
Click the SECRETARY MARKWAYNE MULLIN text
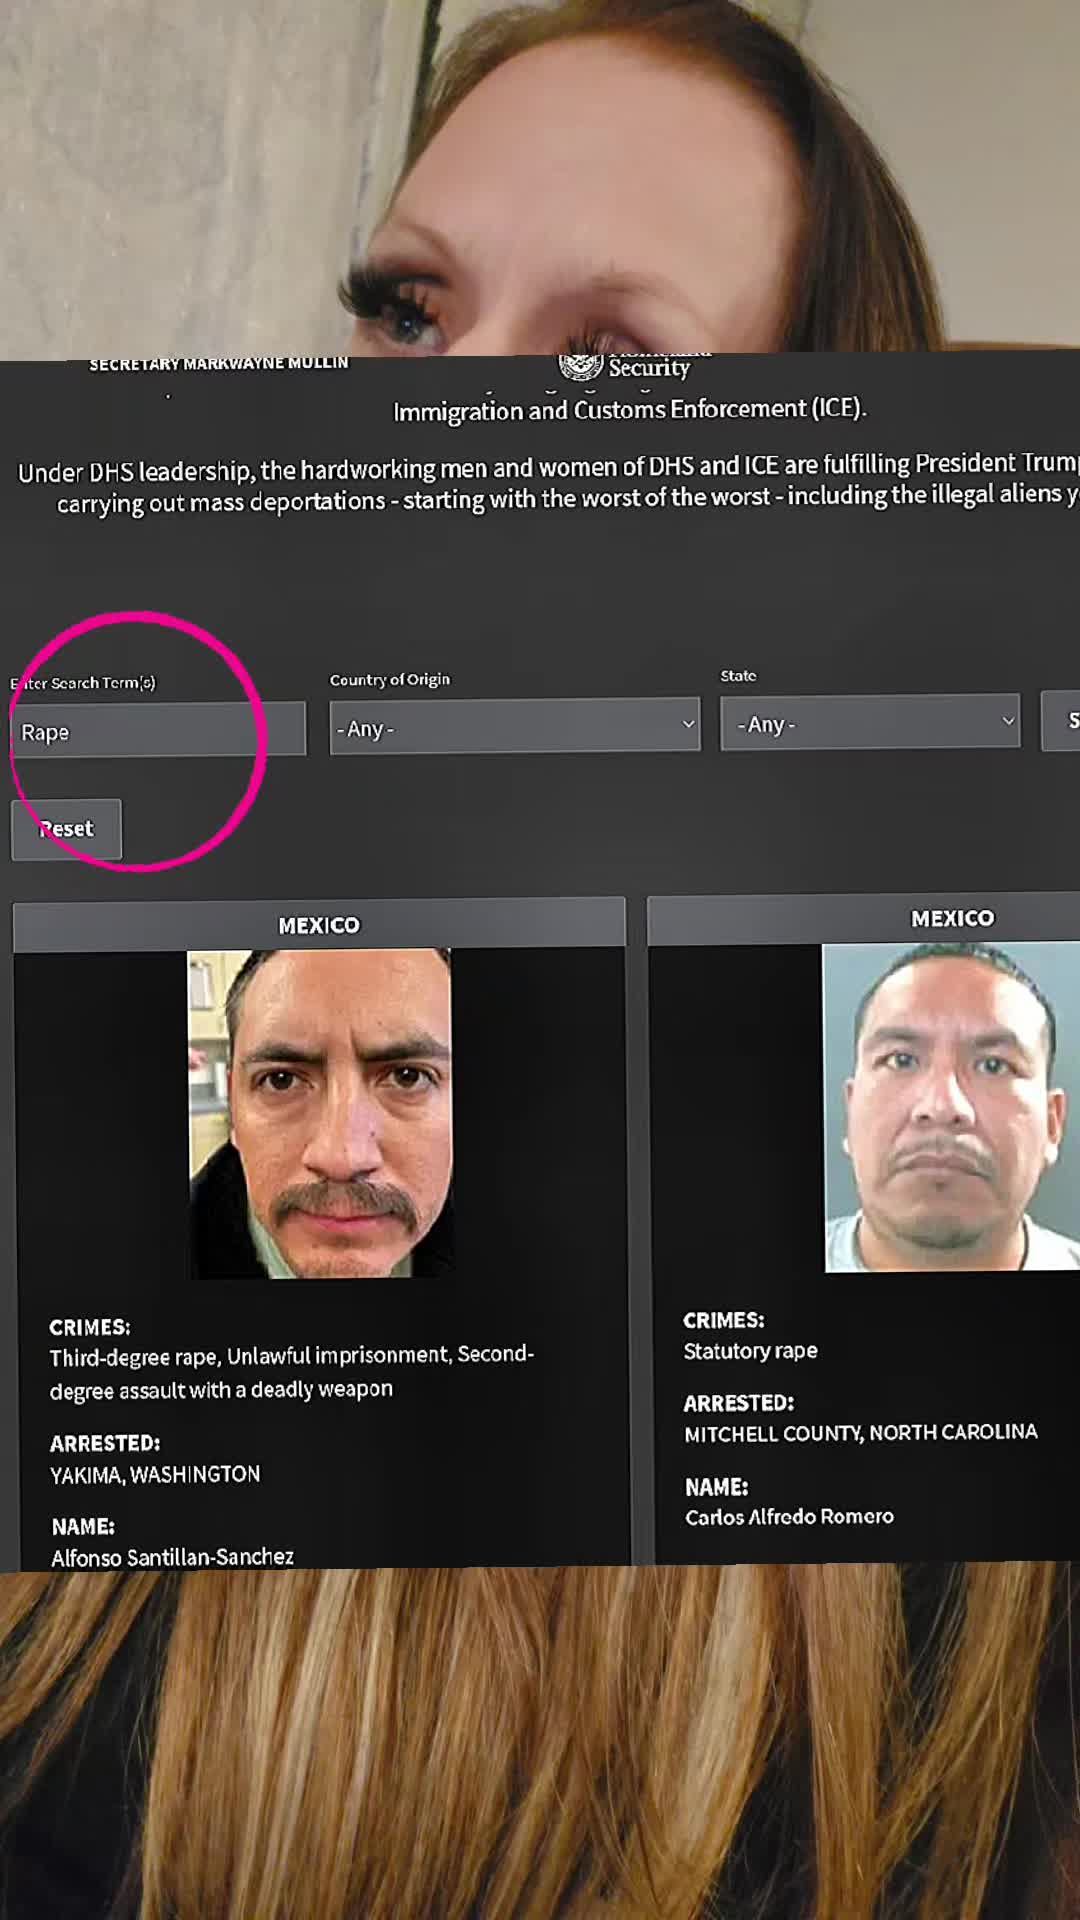coord(219,363)
